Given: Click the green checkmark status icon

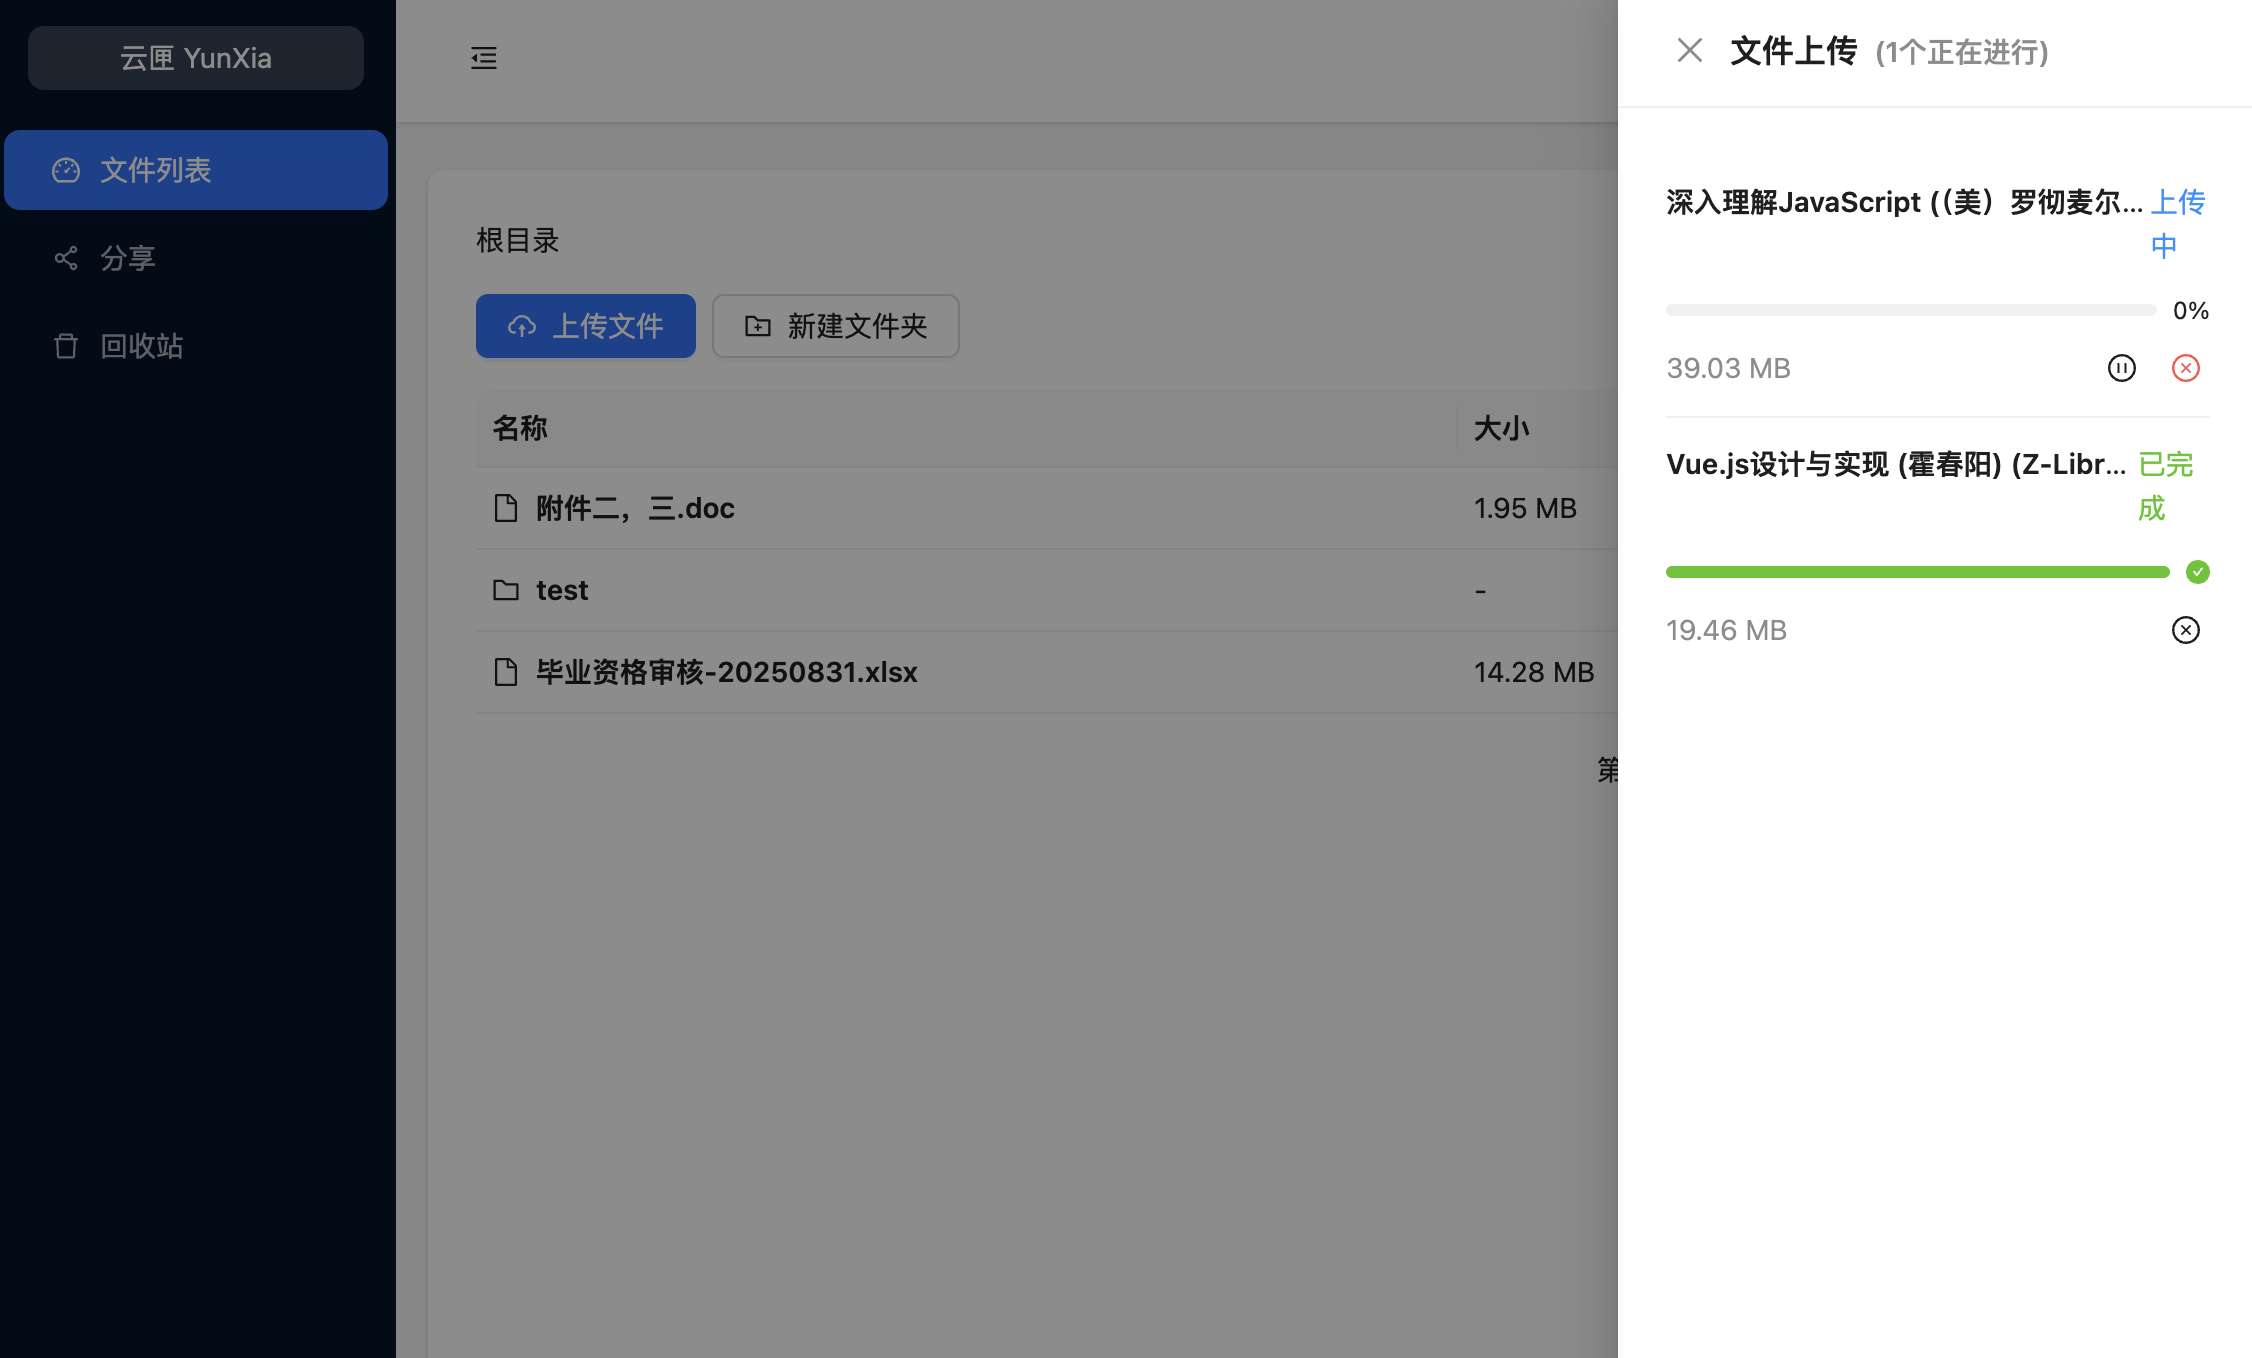Looking at the screenshot, I should tap(2197, 572).
